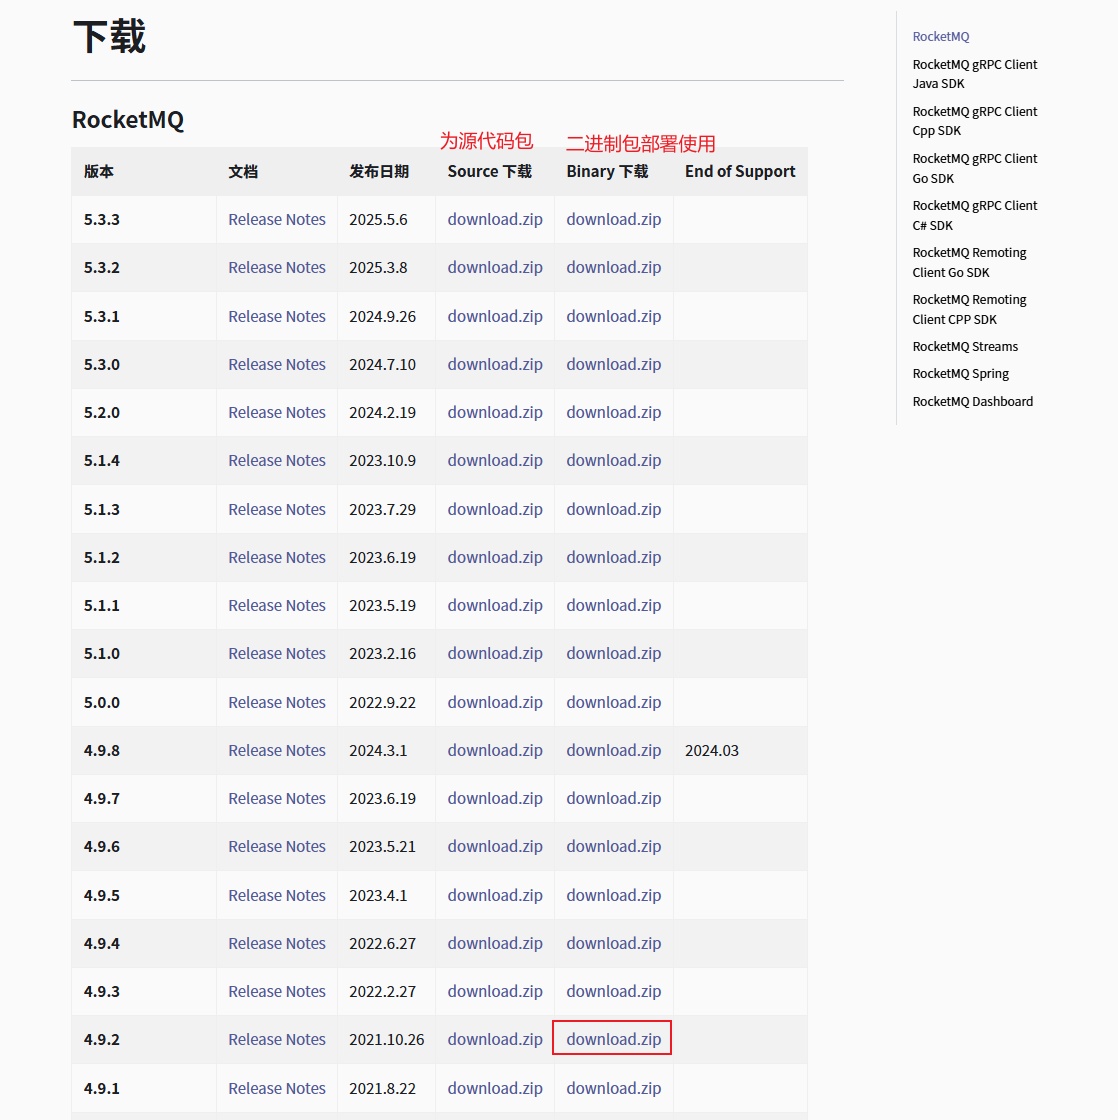Viewport: 1118px width, 1120px height.
Task: Open Release Notes for version 4.9.4
Action: point(276,943)
